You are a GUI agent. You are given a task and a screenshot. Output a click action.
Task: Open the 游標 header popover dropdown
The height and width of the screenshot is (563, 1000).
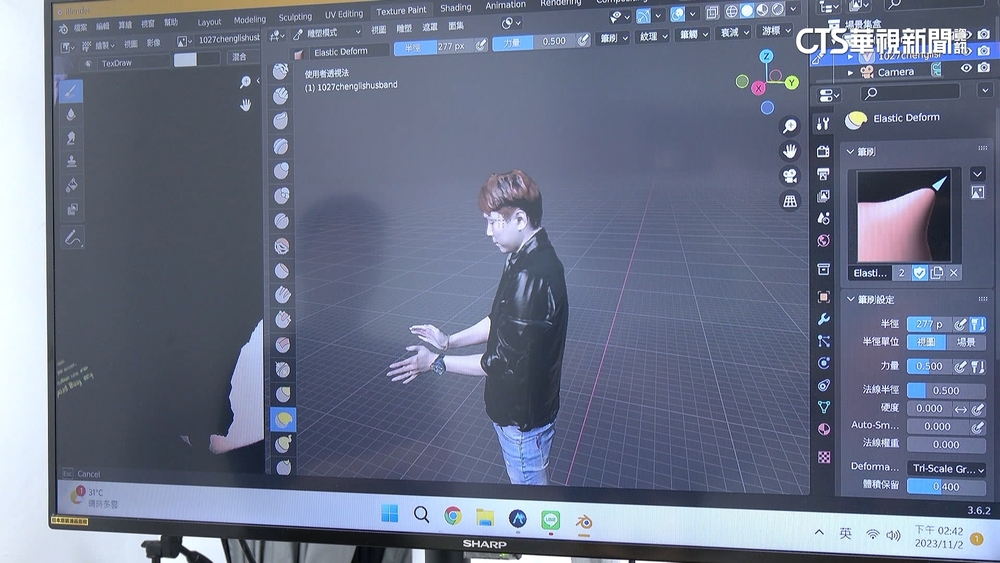(x=775, y=31)
